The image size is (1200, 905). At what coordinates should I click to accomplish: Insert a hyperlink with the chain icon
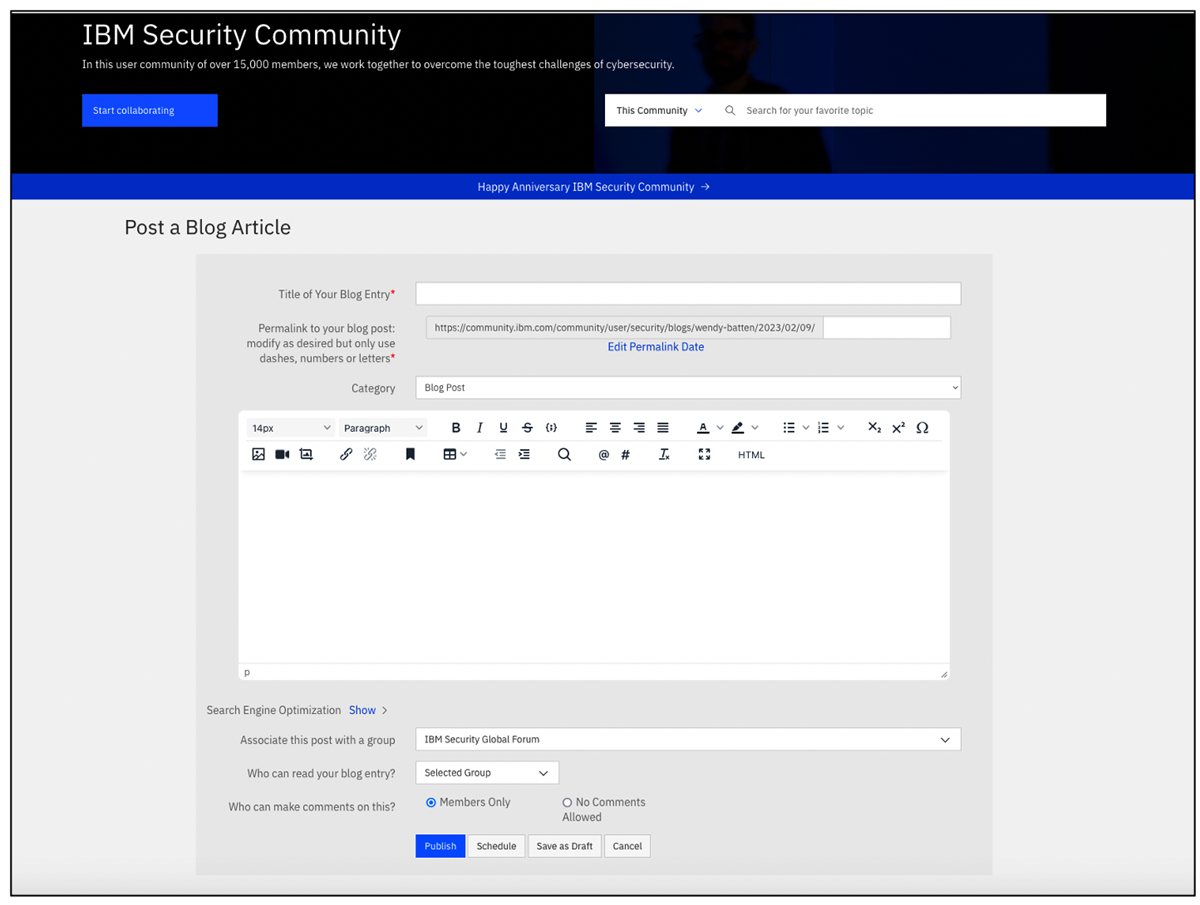346,454
